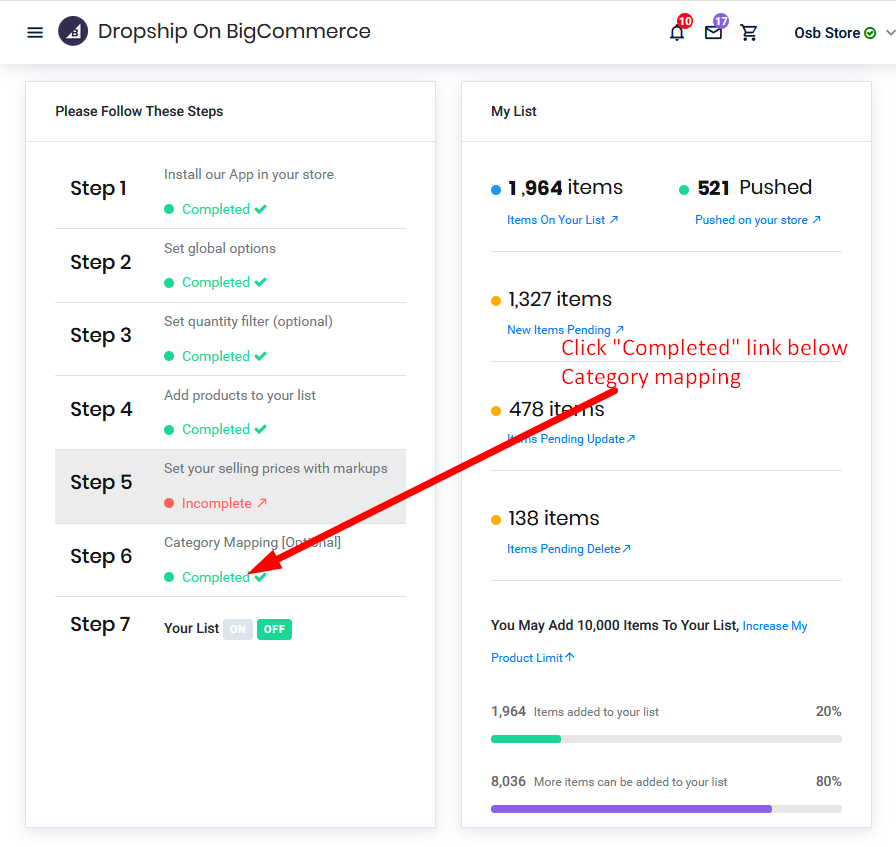Click the purple remaining-items progress bar
This screenshot has height=847, width=896.
[631, 809]
